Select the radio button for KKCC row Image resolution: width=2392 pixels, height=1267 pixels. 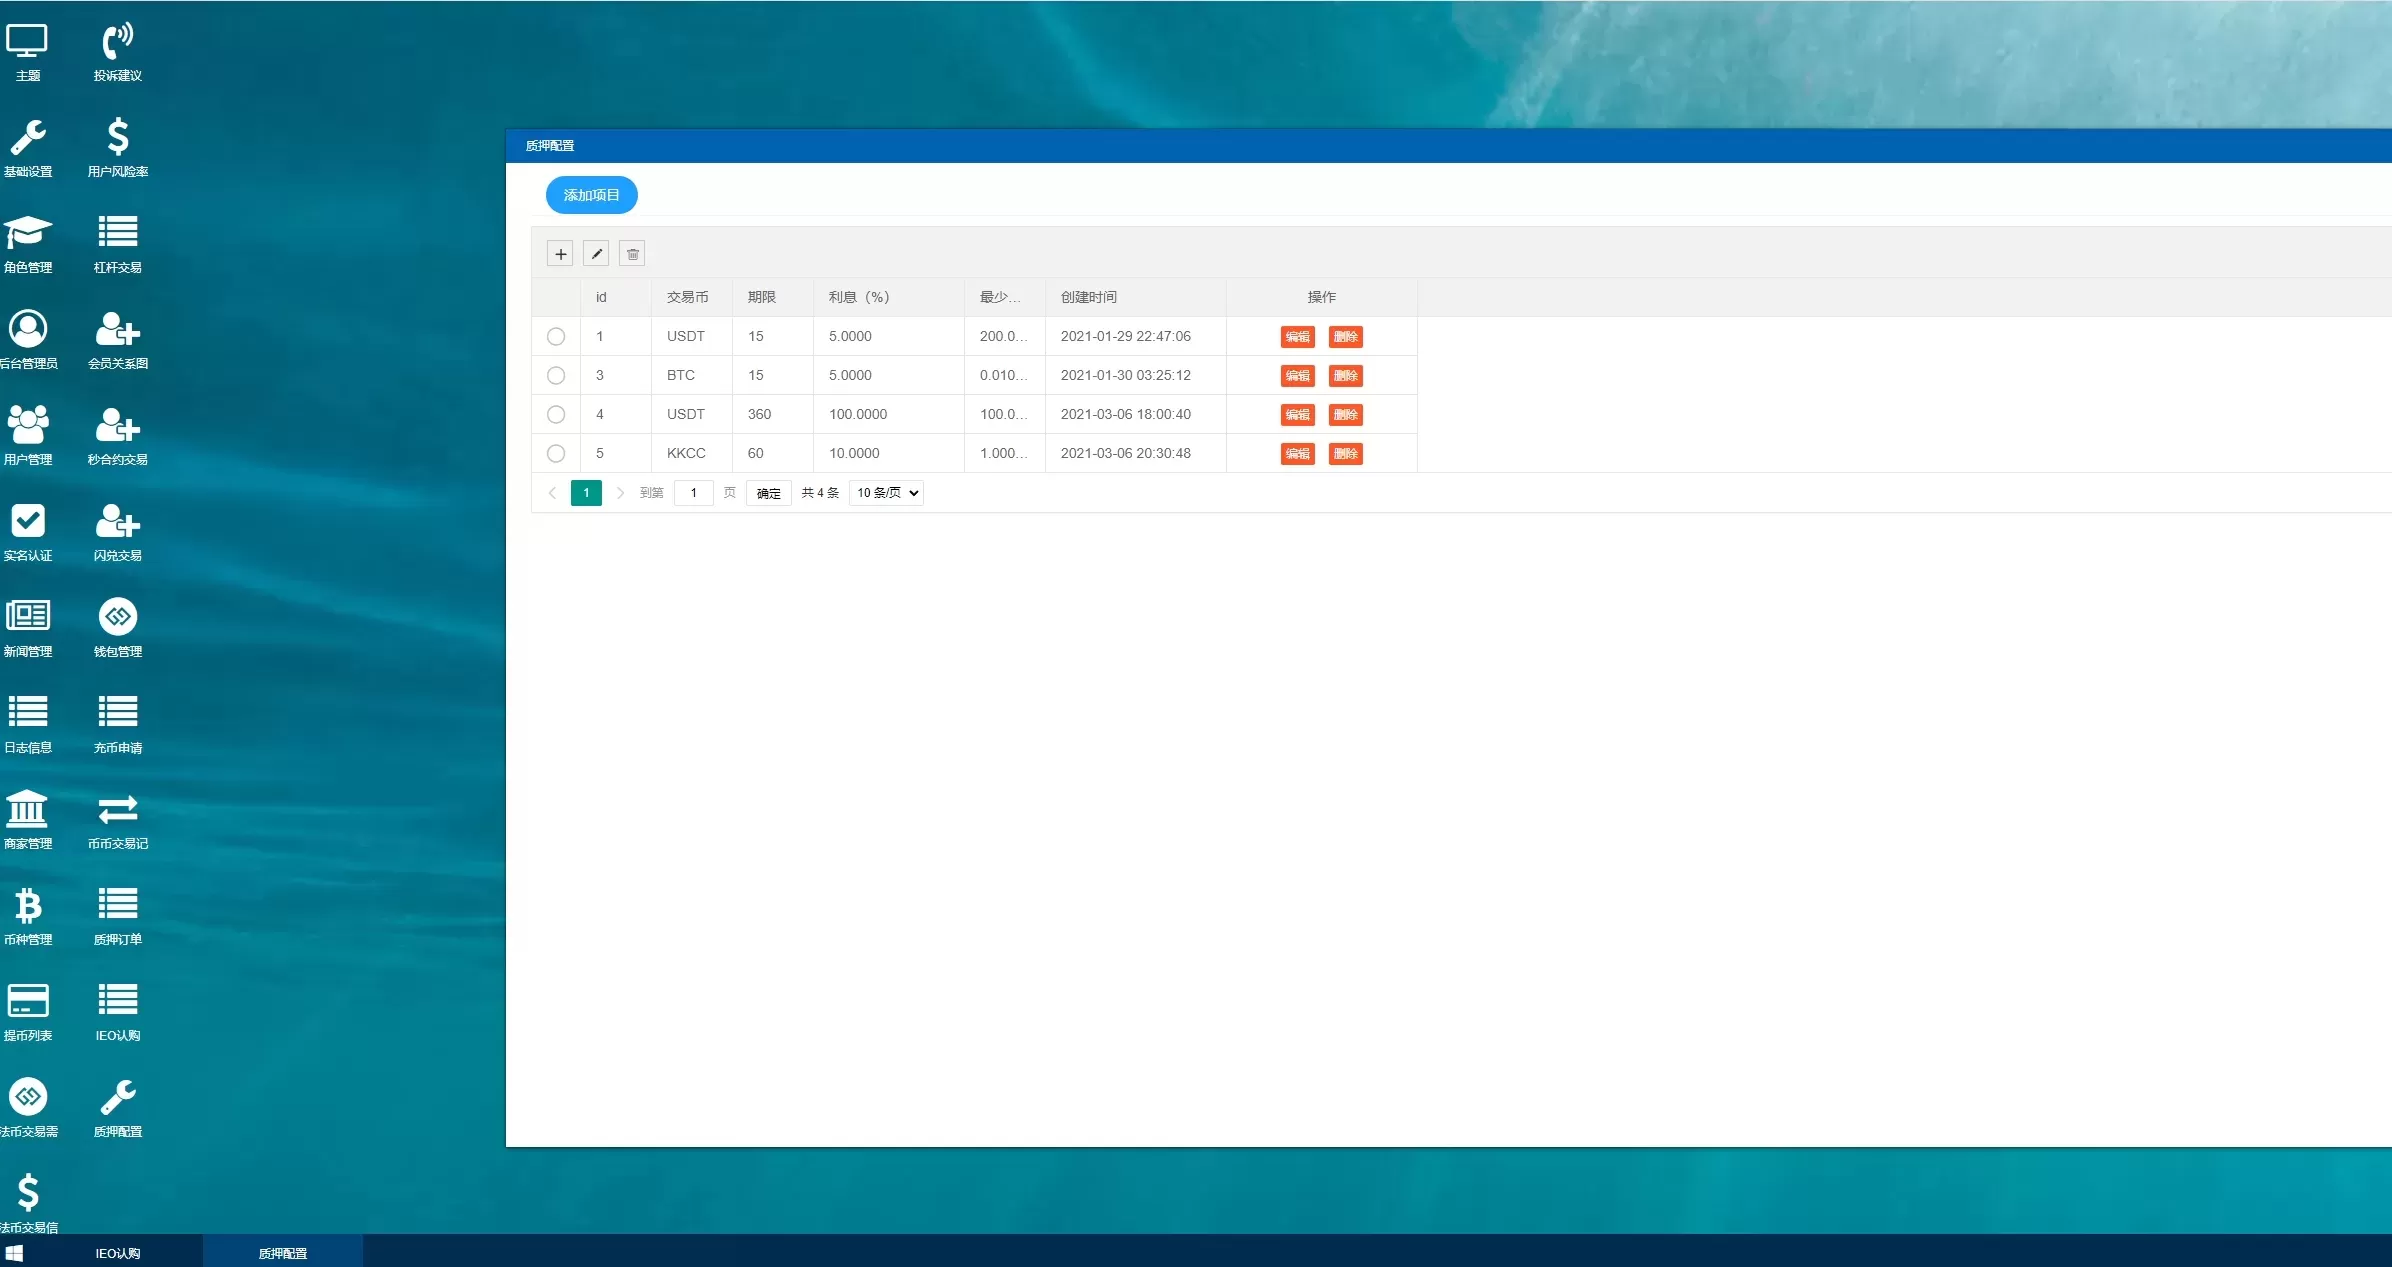[x=556, y=454]
